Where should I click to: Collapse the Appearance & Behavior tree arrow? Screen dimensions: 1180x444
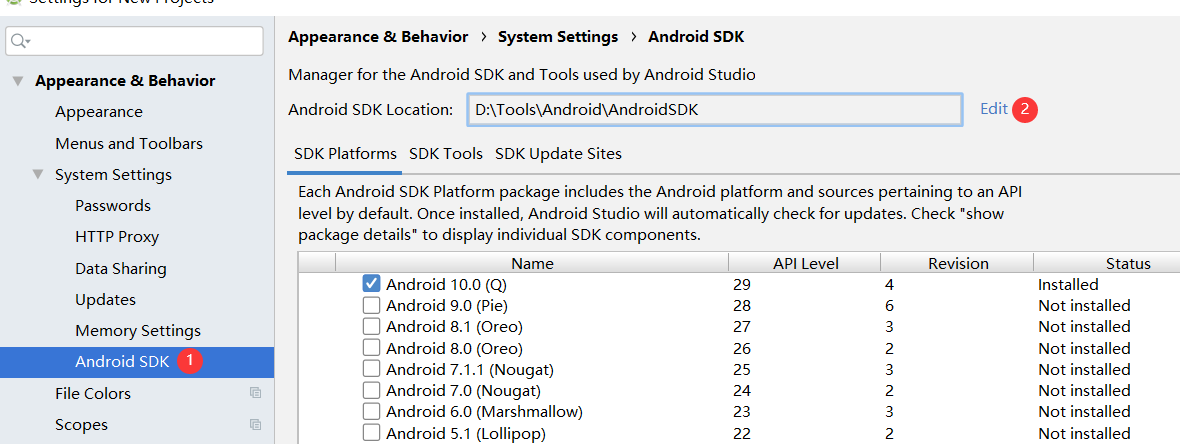(18, 81)
